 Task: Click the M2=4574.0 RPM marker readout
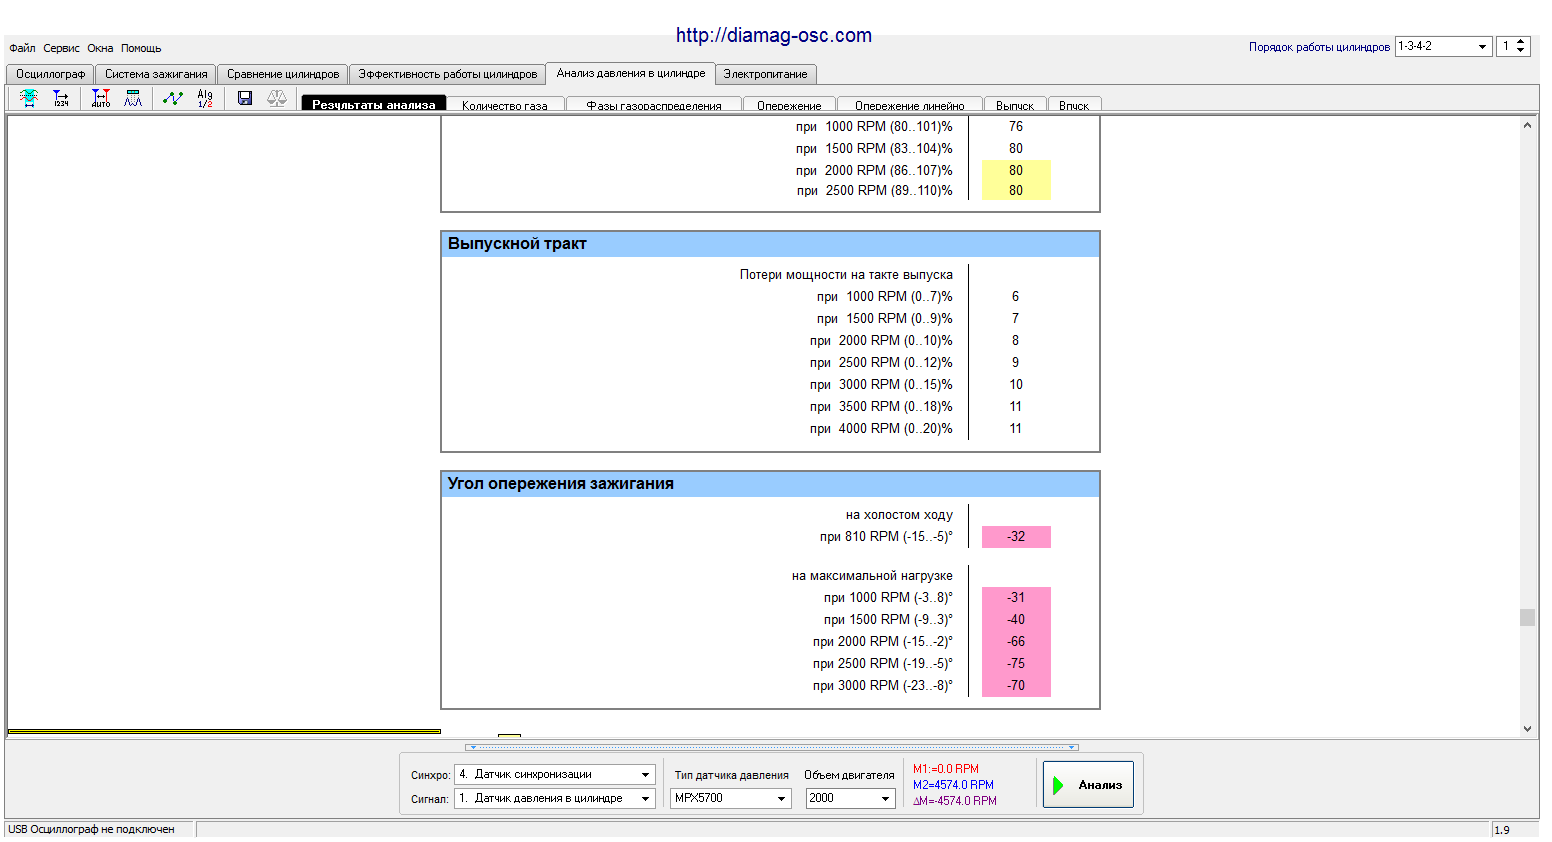(x=953, y=785)
